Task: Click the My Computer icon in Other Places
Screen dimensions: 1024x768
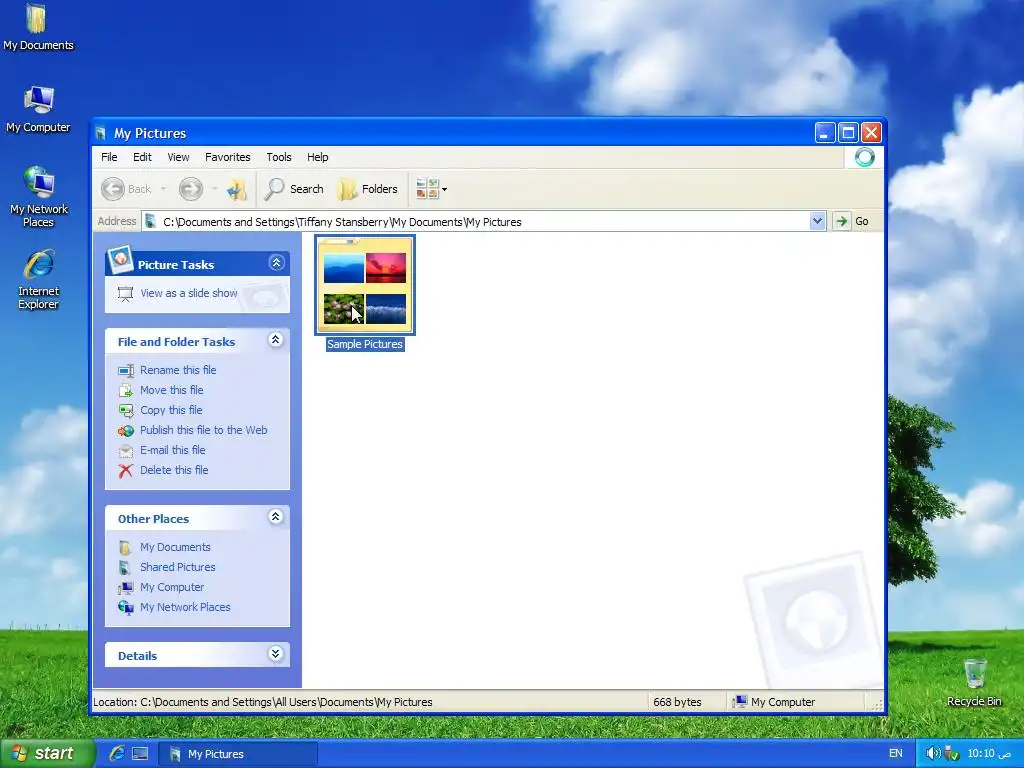Action: pyautogui.click(x=126, y=588)
